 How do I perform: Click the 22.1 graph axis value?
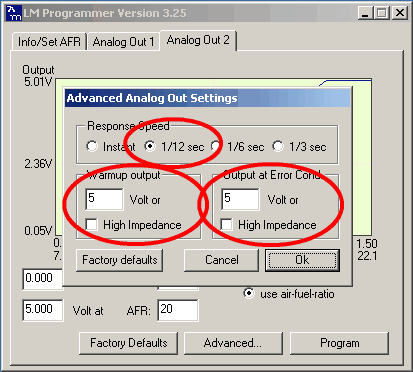(x=367, y=256)
